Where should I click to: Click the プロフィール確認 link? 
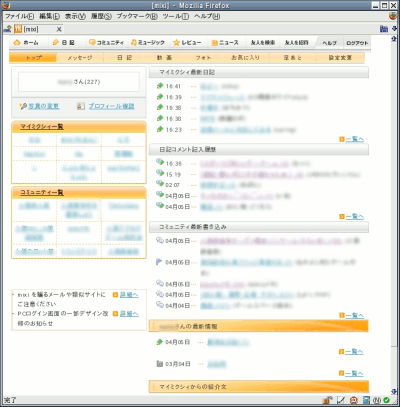click(111, 106)
